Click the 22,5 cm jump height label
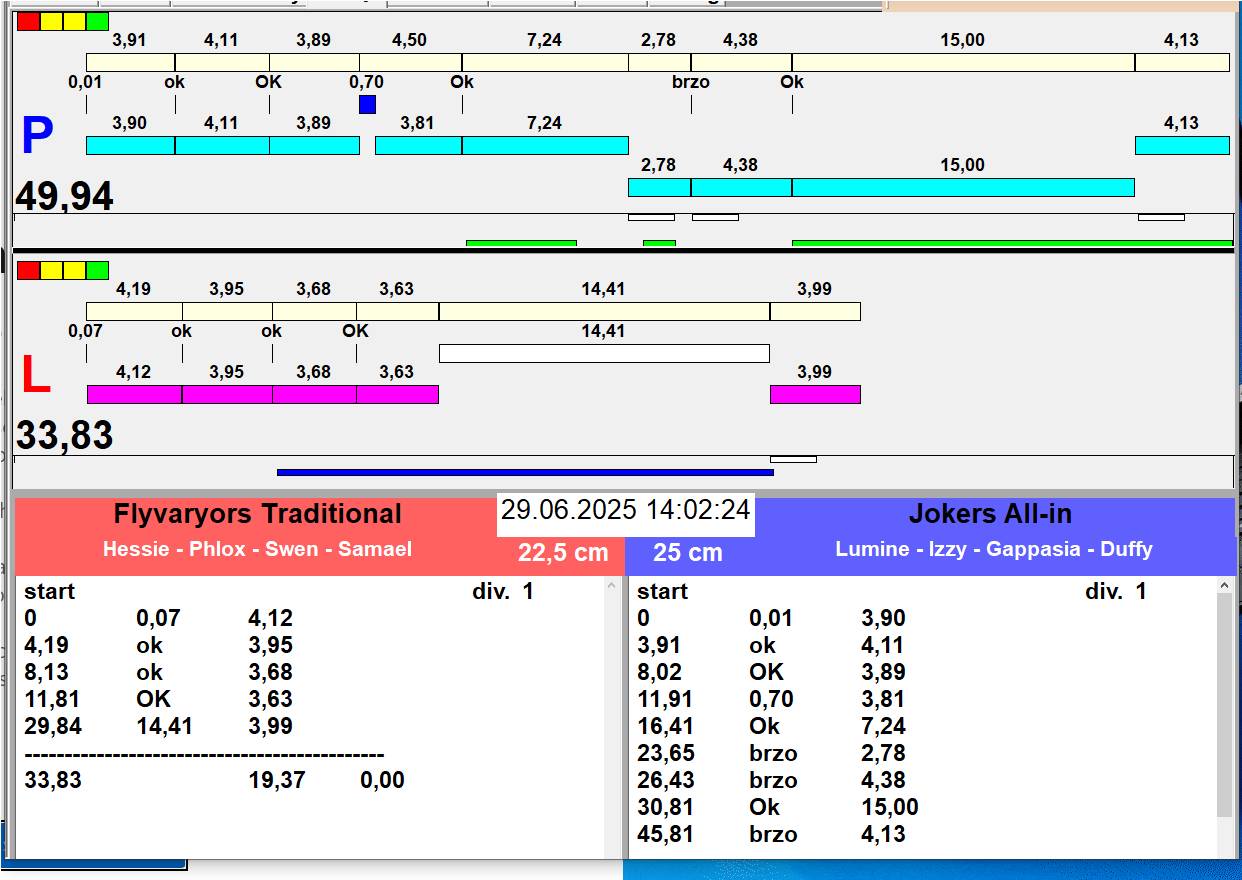1242x880 pixels. click(x=564, y=553)
